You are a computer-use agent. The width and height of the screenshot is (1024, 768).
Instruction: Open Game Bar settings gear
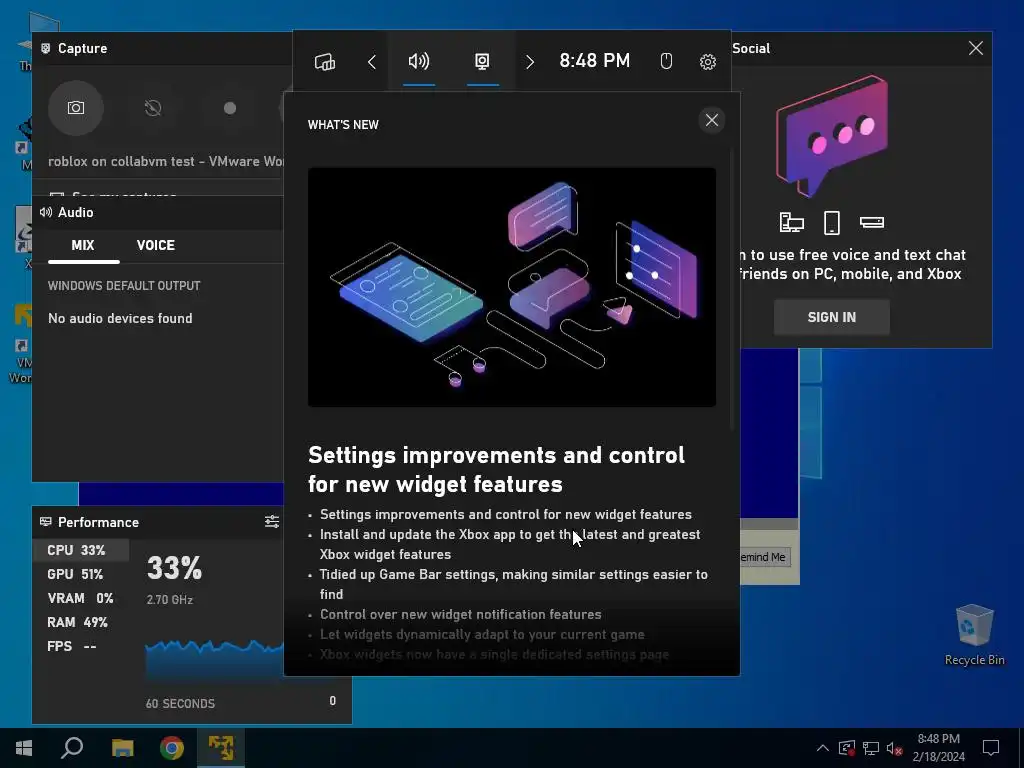click(x=708, y=62)
